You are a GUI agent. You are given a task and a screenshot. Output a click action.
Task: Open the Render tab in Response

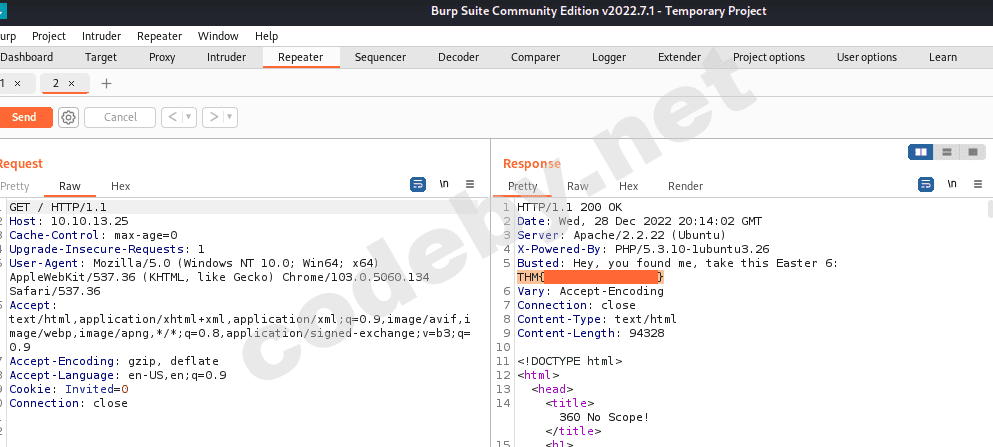pos(685,186)
